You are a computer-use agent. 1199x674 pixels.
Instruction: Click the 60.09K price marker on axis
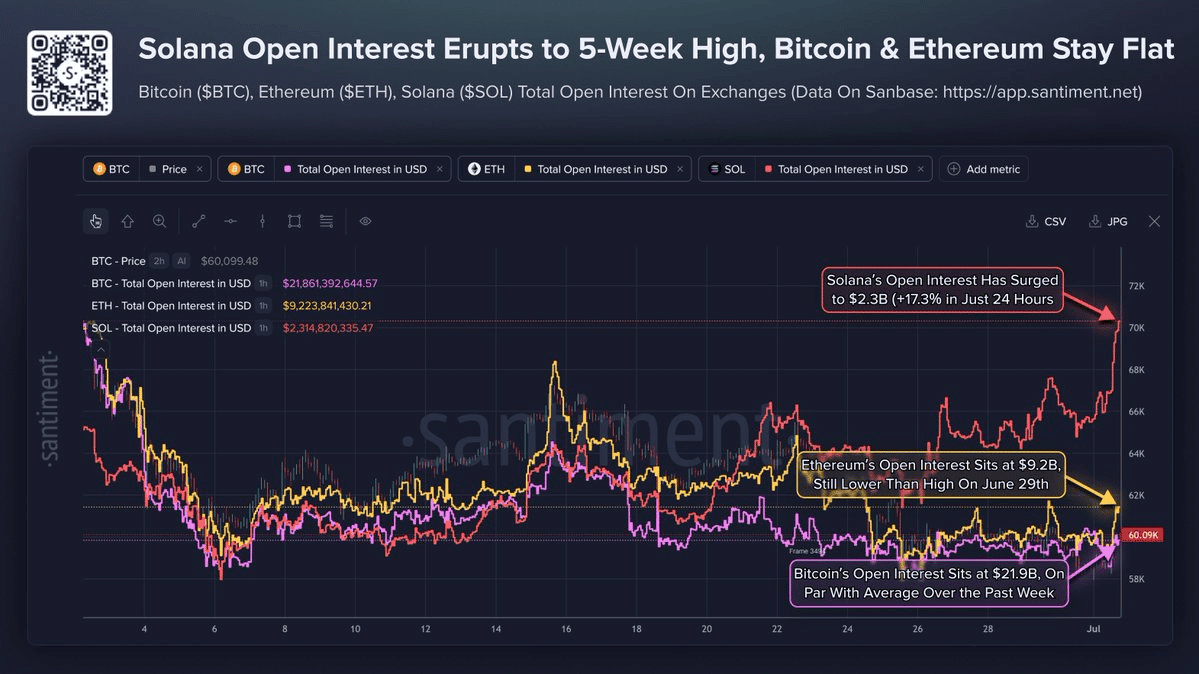(x=1142, y=535)
